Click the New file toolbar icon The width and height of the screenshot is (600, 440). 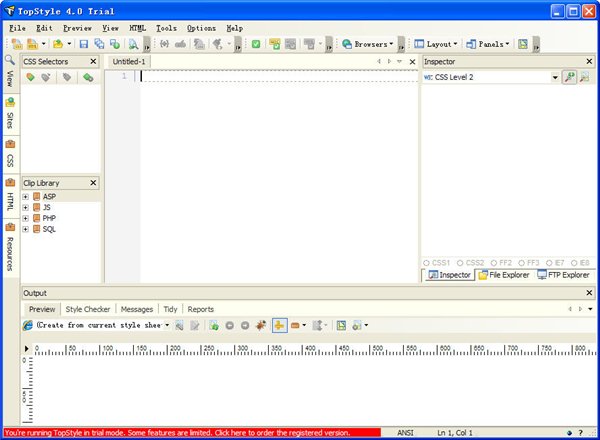[x=17, y=44]
